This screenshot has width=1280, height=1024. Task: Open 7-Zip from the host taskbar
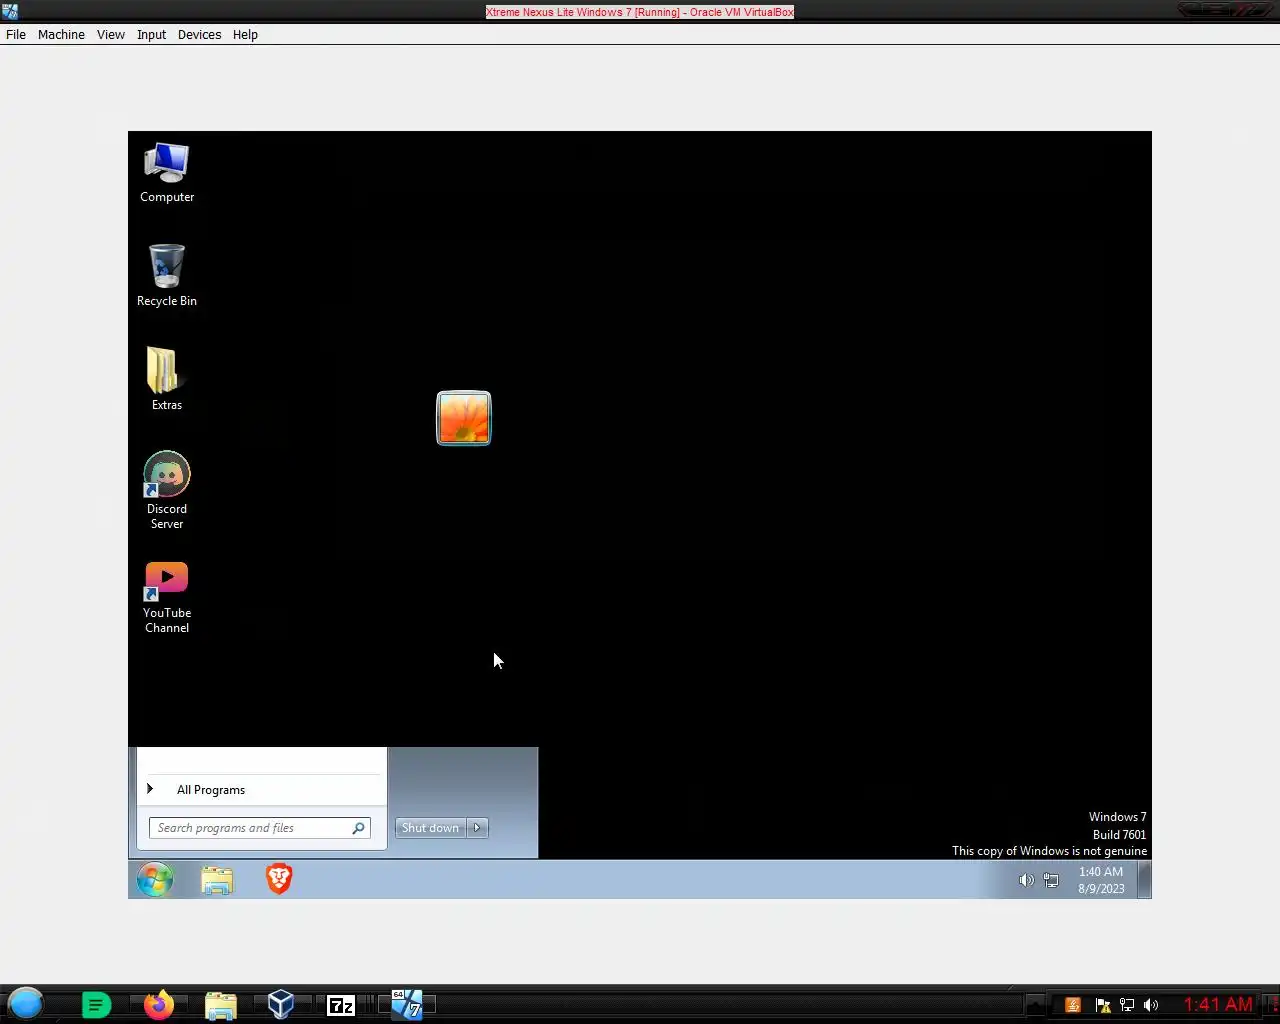tap(341, 1005)
